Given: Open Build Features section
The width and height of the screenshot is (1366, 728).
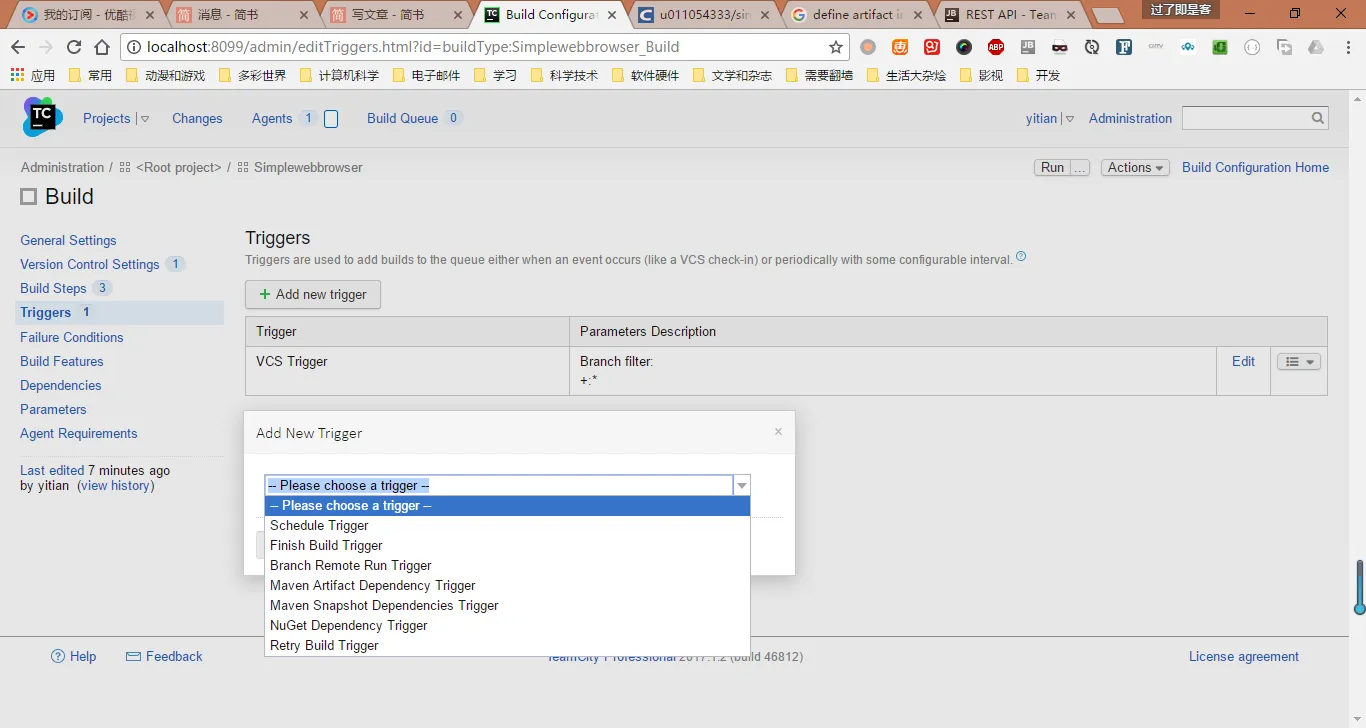Looking at the screenshot, I should click(x=62, y=361).
